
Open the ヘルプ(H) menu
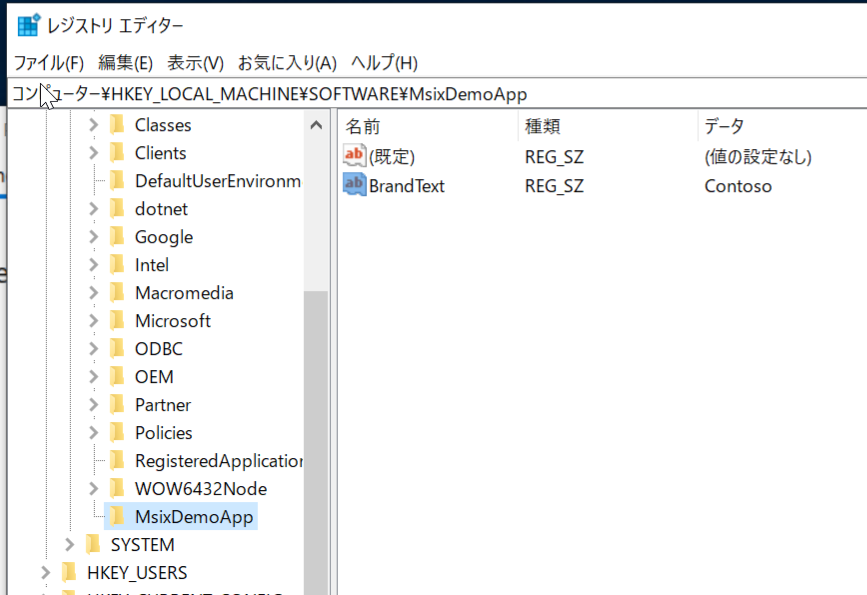(384, 63)
